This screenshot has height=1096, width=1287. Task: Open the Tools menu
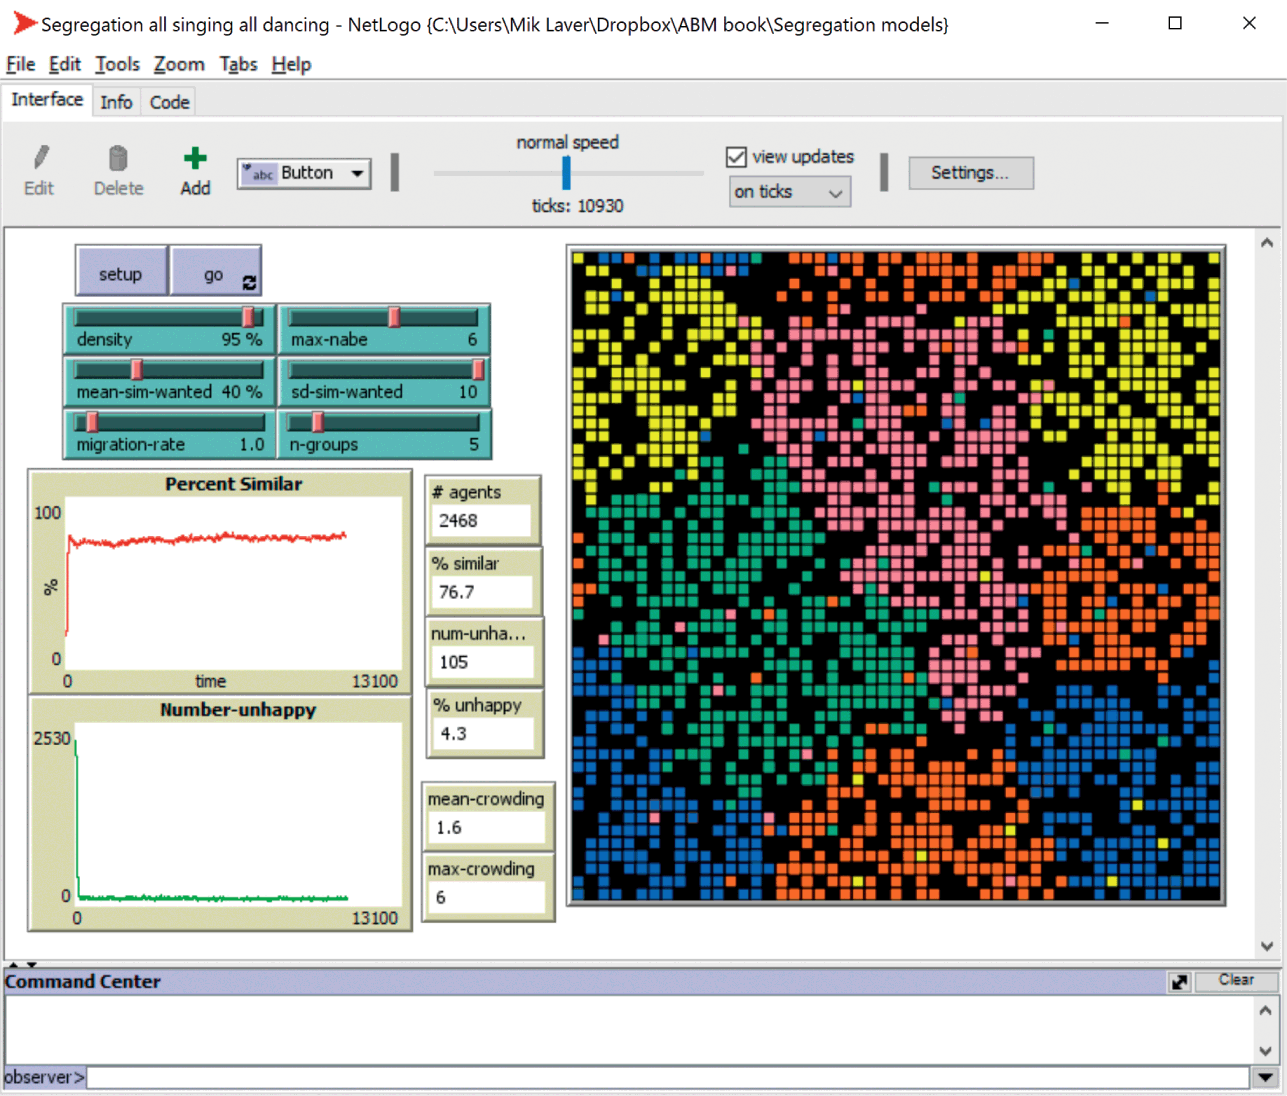117,64
